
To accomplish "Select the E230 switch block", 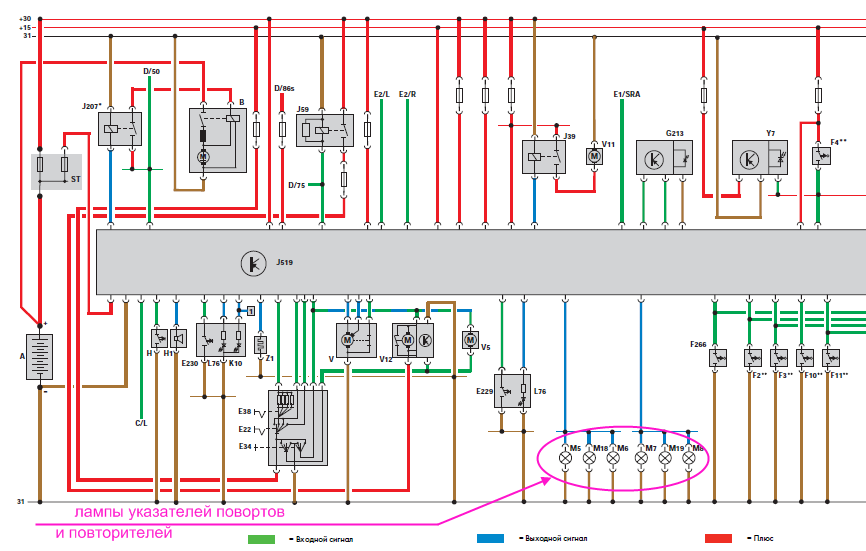I will click(221, 340).
